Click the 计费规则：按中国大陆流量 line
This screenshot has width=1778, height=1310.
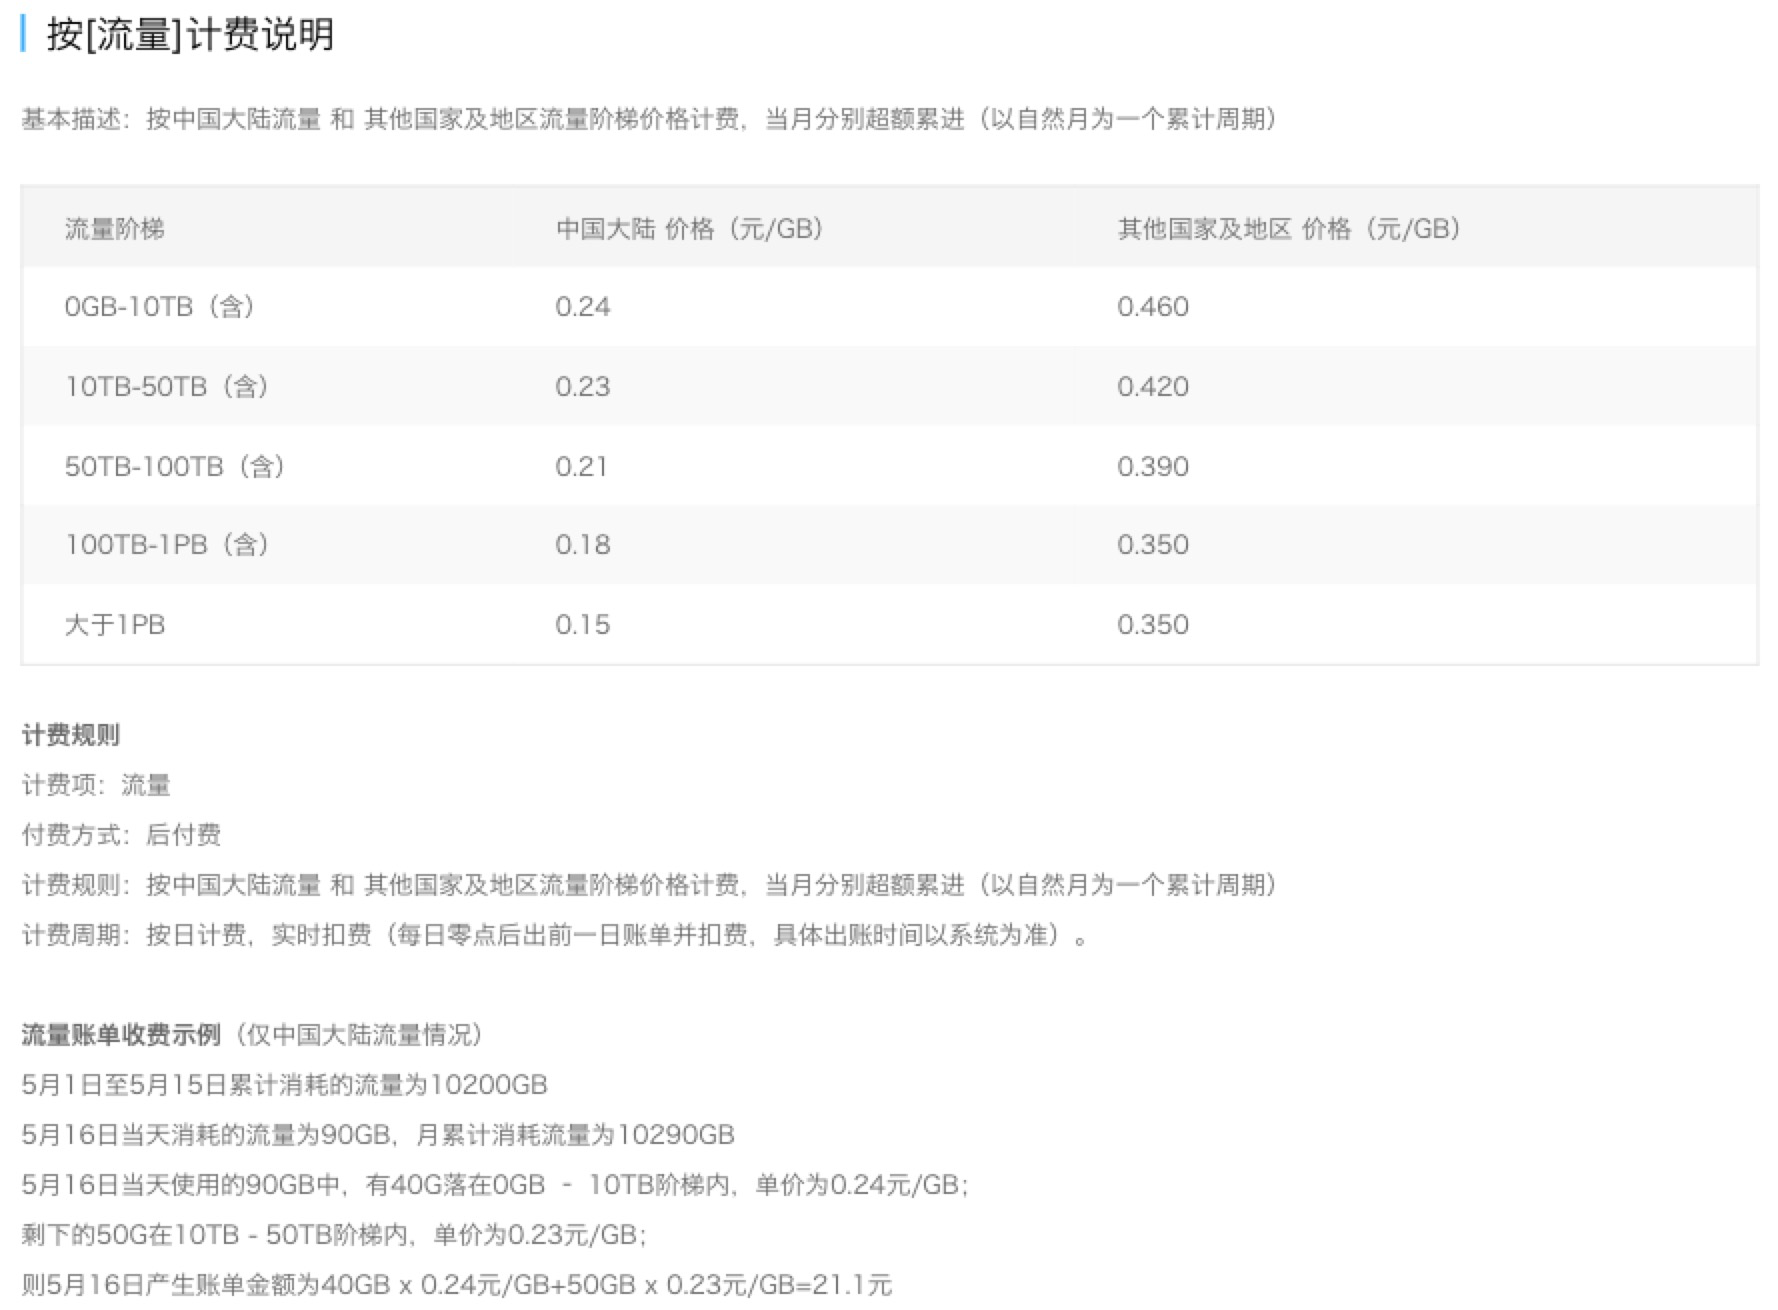tap(651, 885)
